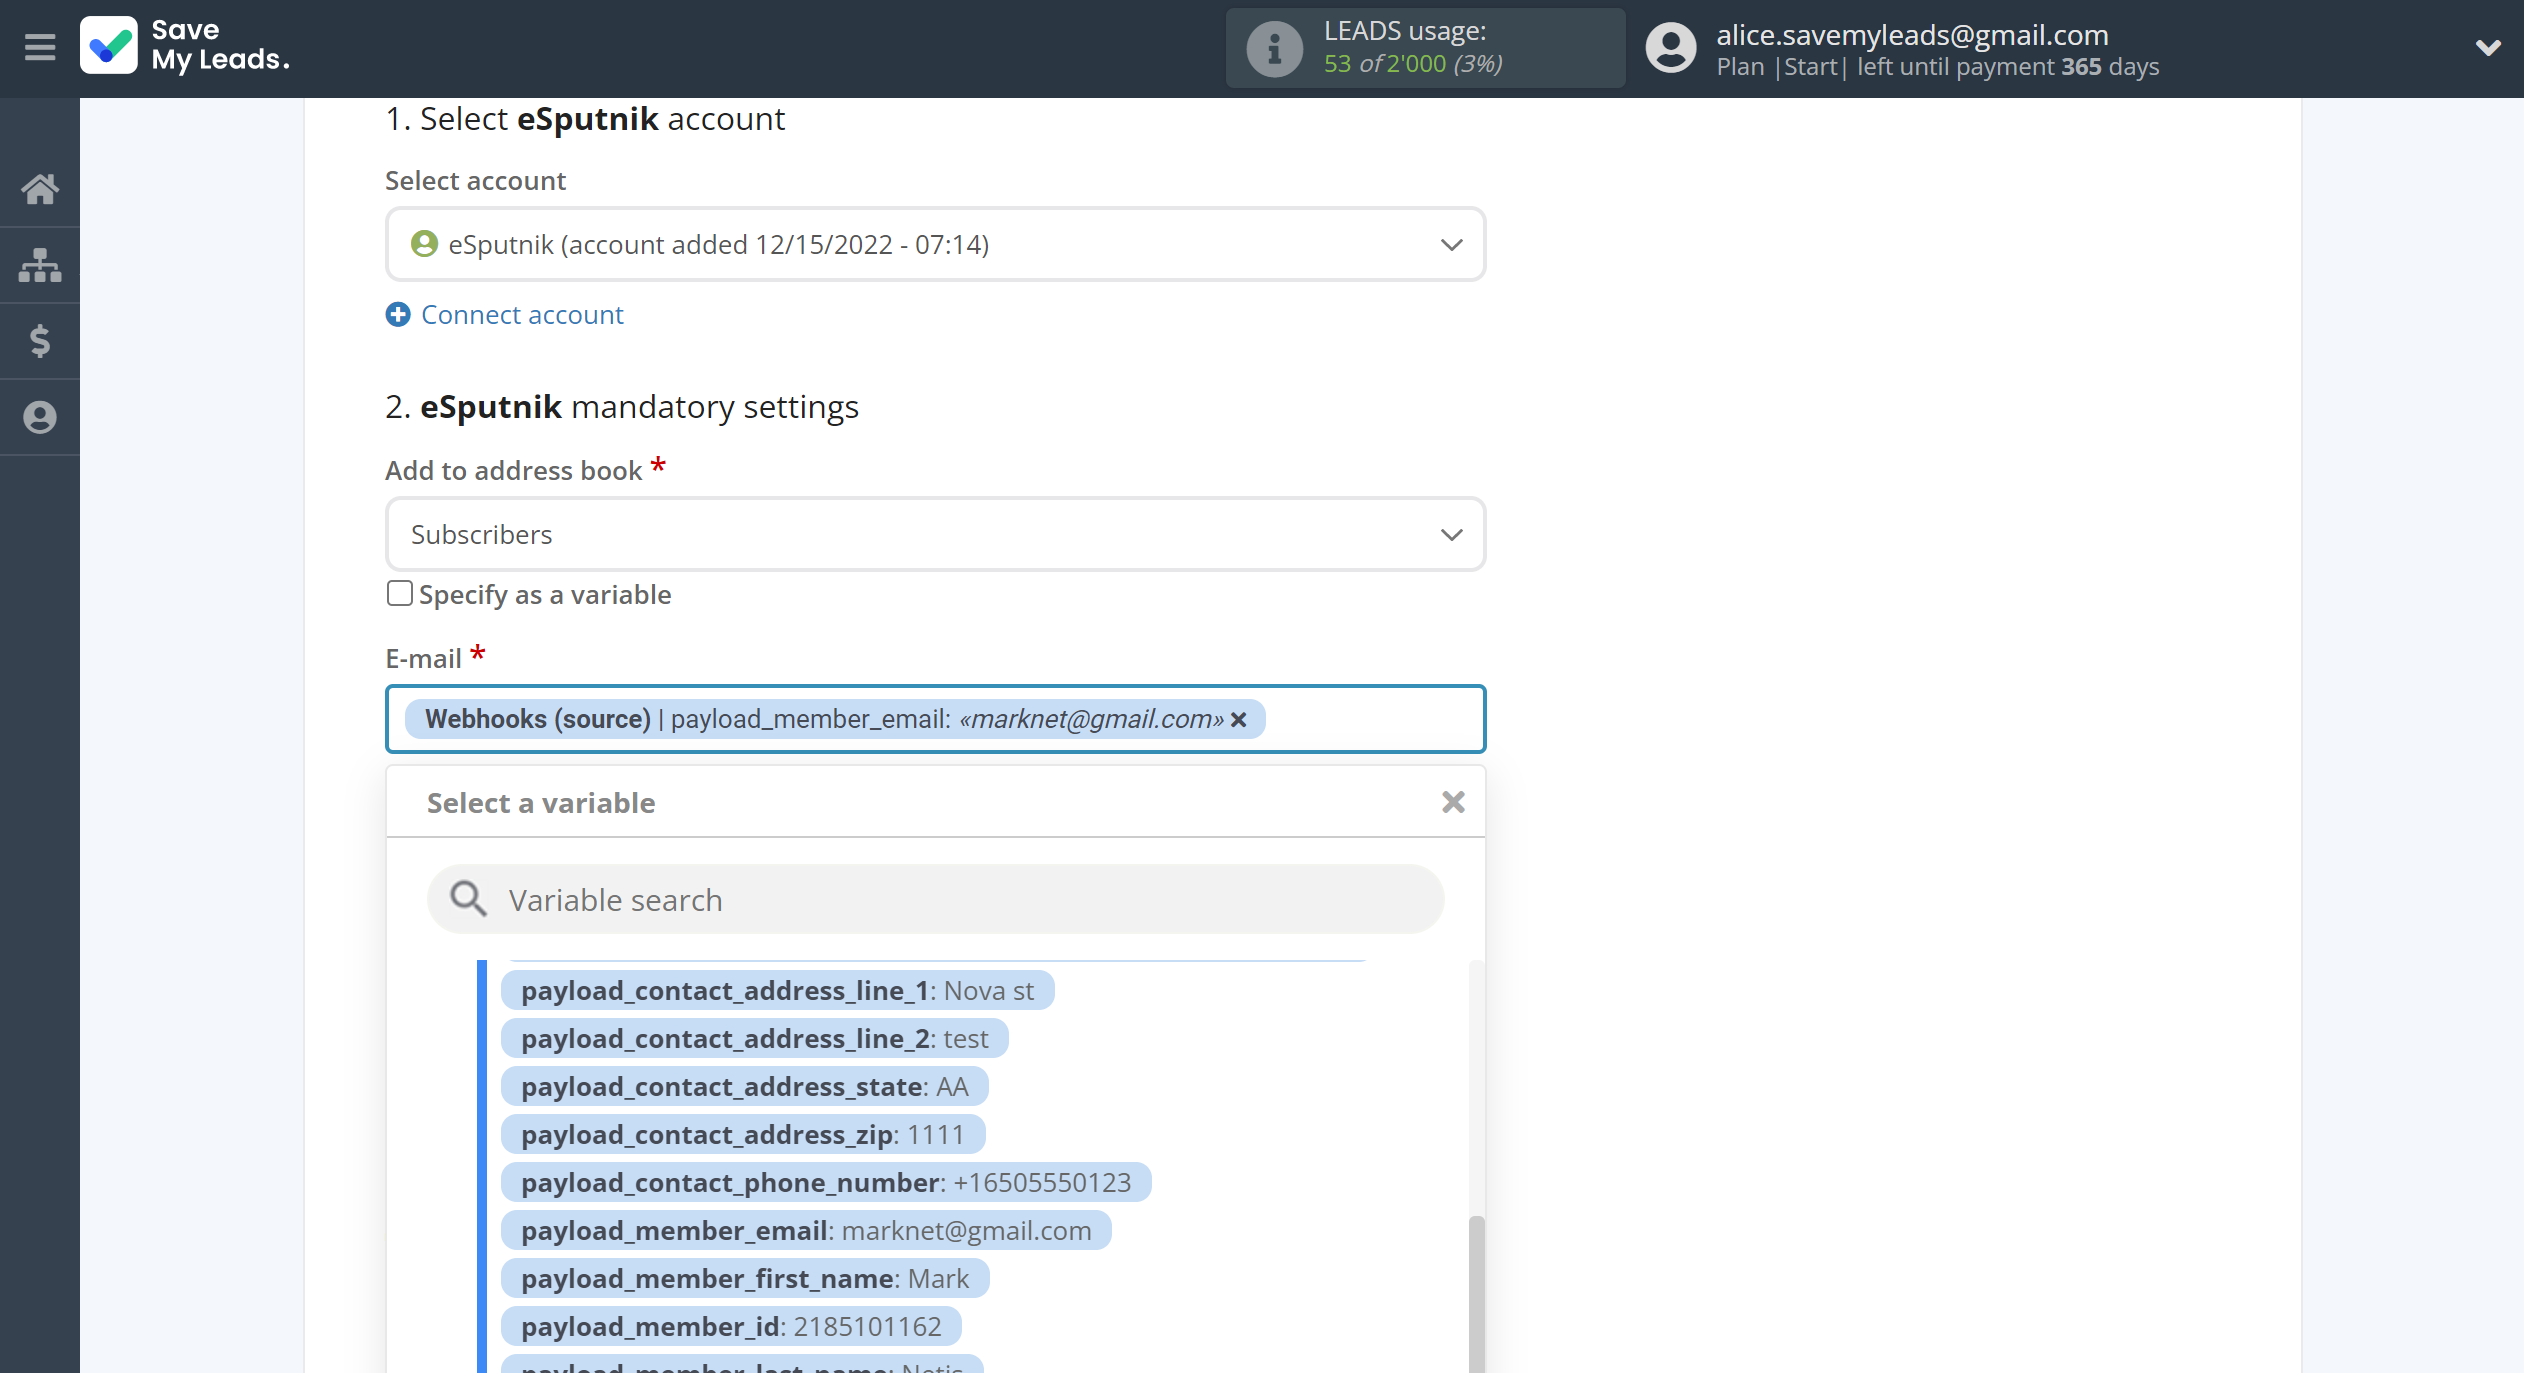The image size is (2524, 1373).
Task: Remove the payload_member_email tag from E-mail field
Action: tap(1238, 720)
